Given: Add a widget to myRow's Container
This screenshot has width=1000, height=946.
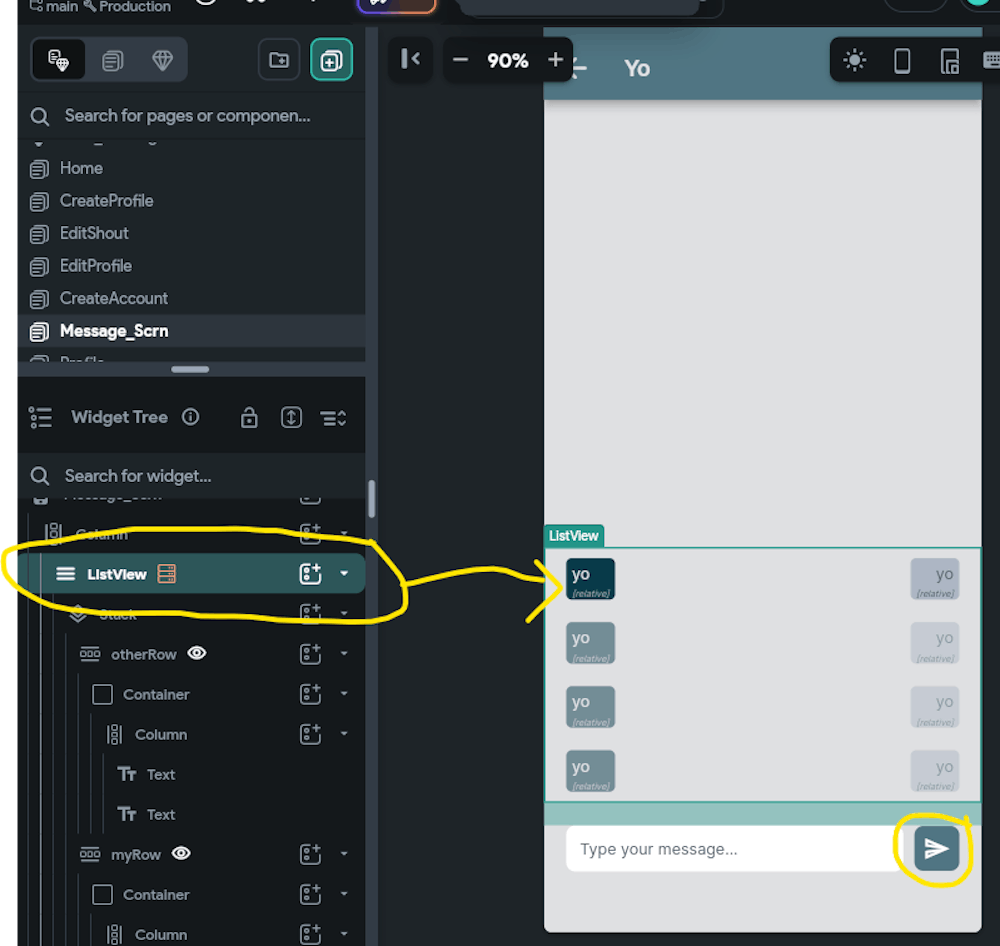Looking at the screenshot, I should [x=311, y=894].
